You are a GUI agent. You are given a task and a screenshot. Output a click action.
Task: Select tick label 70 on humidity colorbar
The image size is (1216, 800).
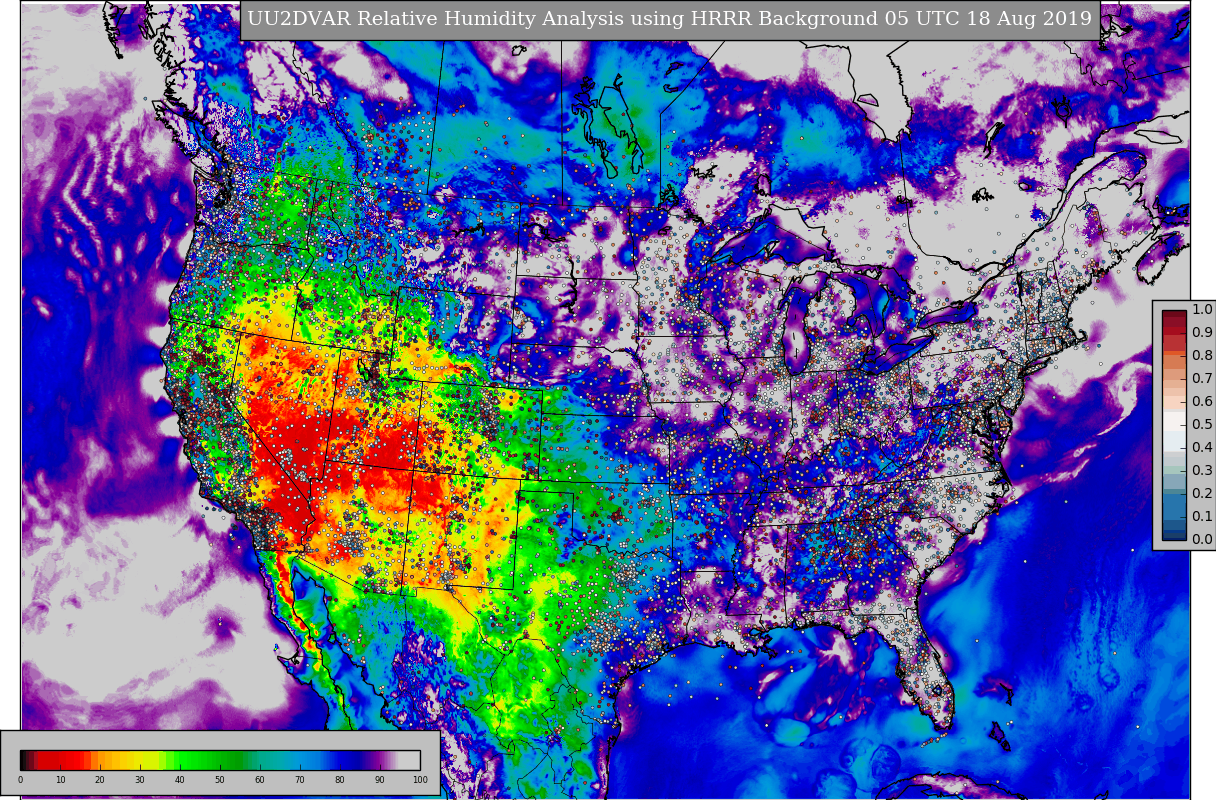pos(300,780)
